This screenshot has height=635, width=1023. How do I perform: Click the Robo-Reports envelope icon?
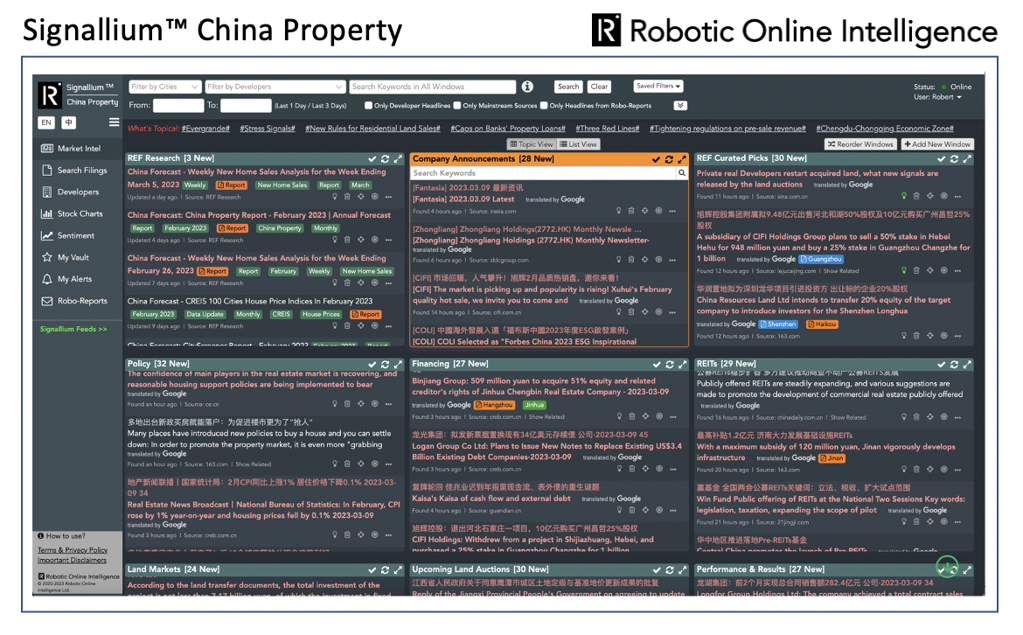47,301
